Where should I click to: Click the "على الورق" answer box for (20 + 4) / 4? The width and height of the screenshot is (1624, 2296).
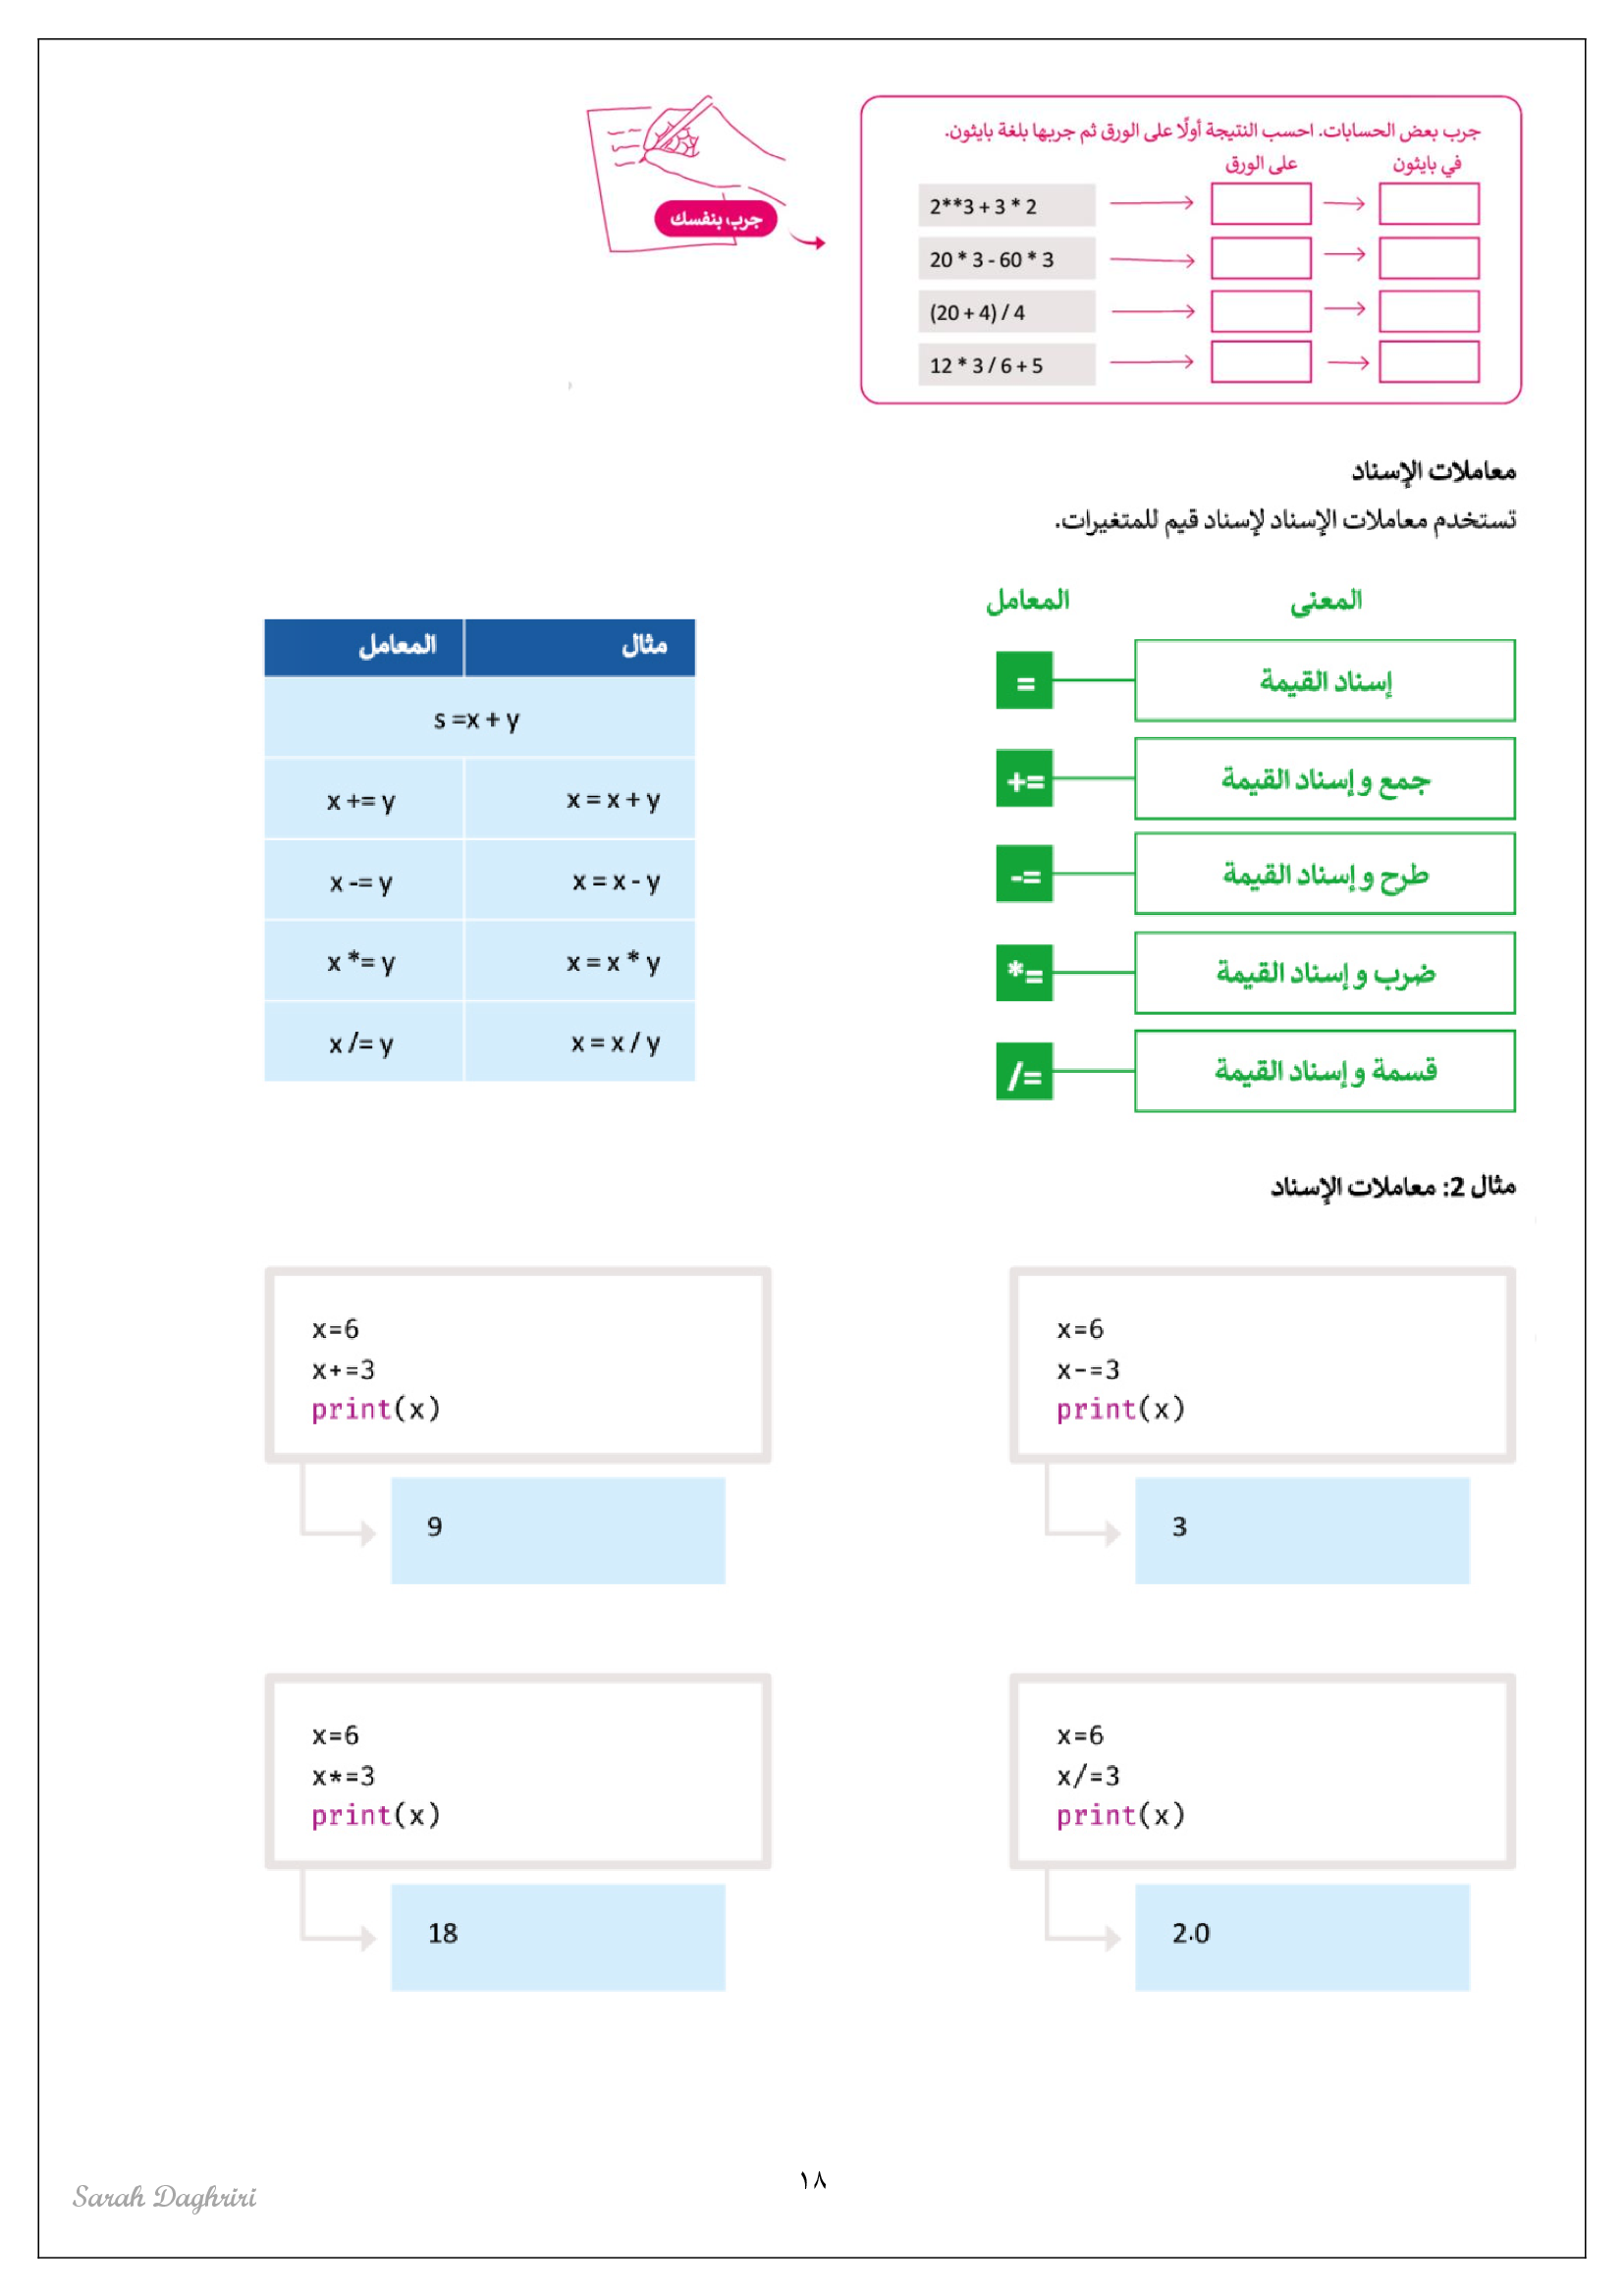point(1260,311)
